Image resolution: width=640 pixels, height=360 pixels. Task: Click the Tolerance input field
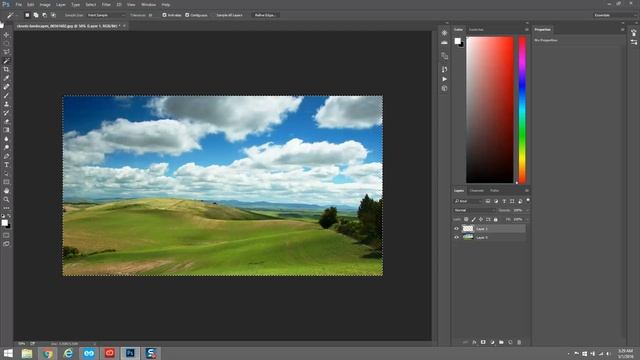tap(153, 15)
